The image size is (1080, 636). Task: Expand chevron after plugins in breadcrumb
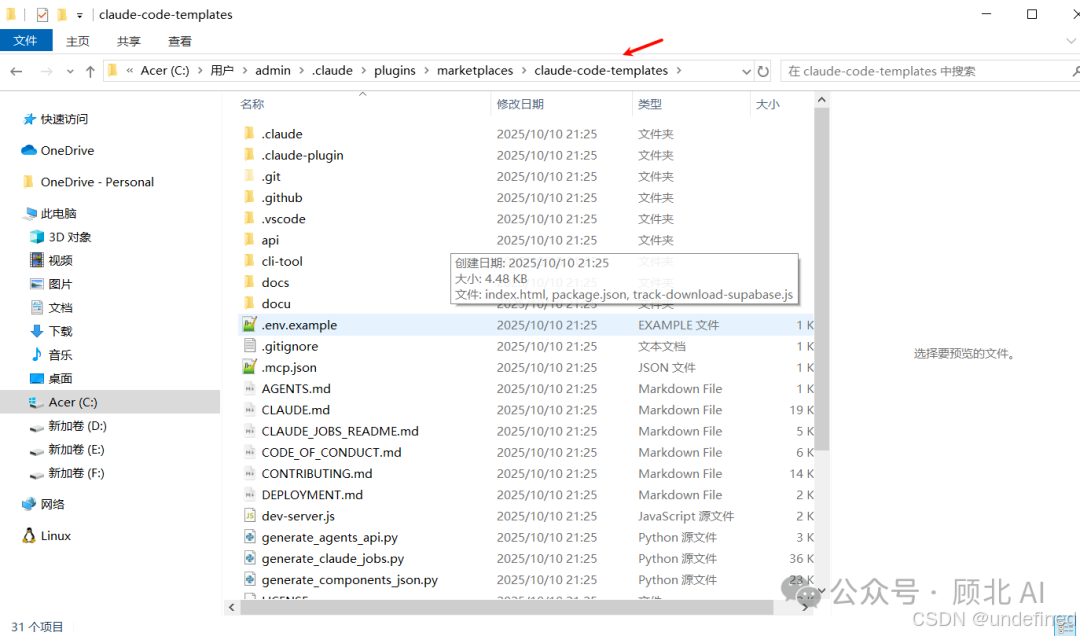click(x=426, y=70)
